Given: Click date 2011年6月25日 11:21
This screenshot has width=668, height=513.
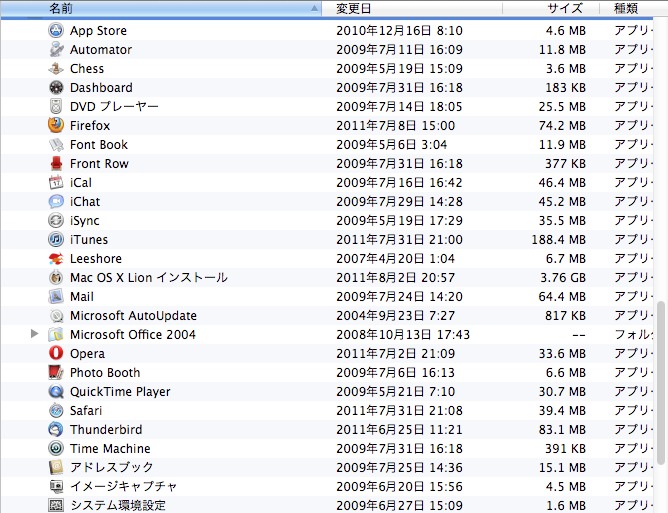Looking at the screenshot, I should click(x=399, y=429).
